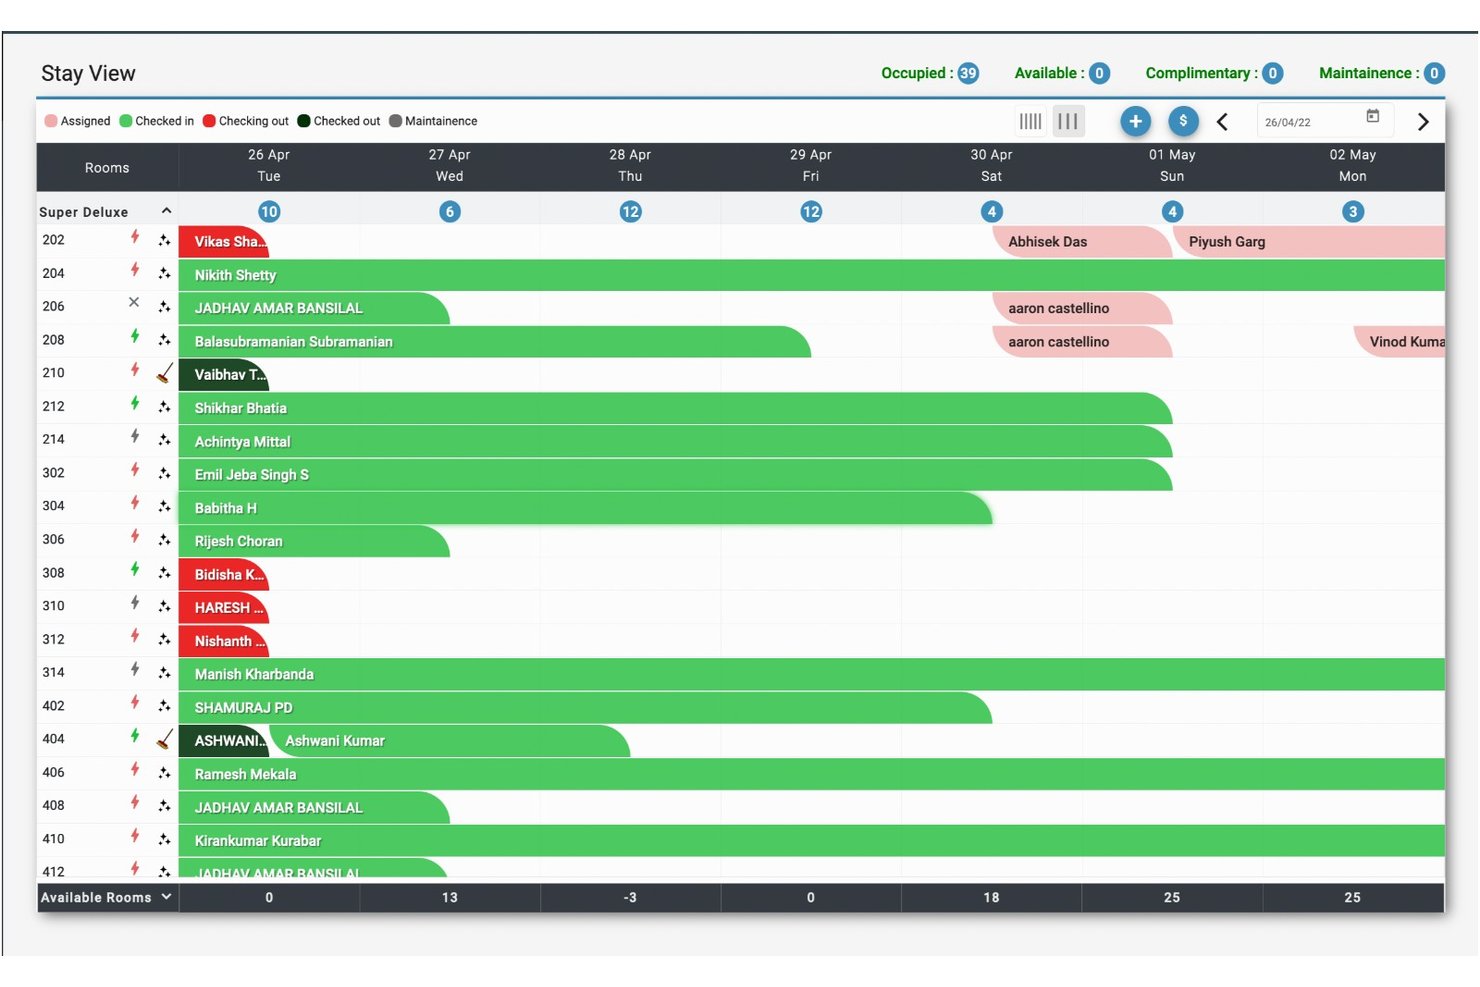
Task: Click the sparkle icon for room 302
Action: [164, 473]
